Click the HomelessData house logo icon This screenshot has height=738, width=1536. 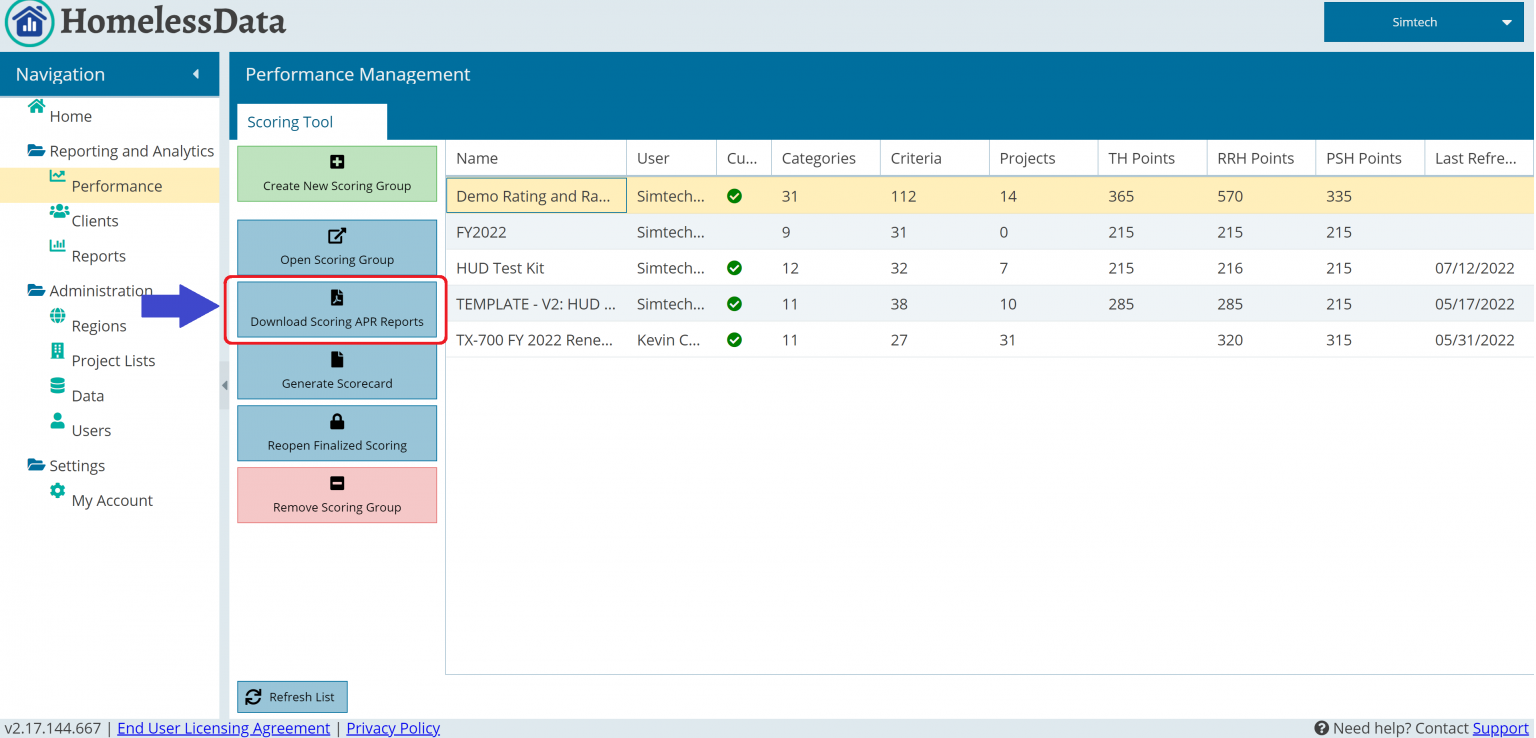coord(30,21)
